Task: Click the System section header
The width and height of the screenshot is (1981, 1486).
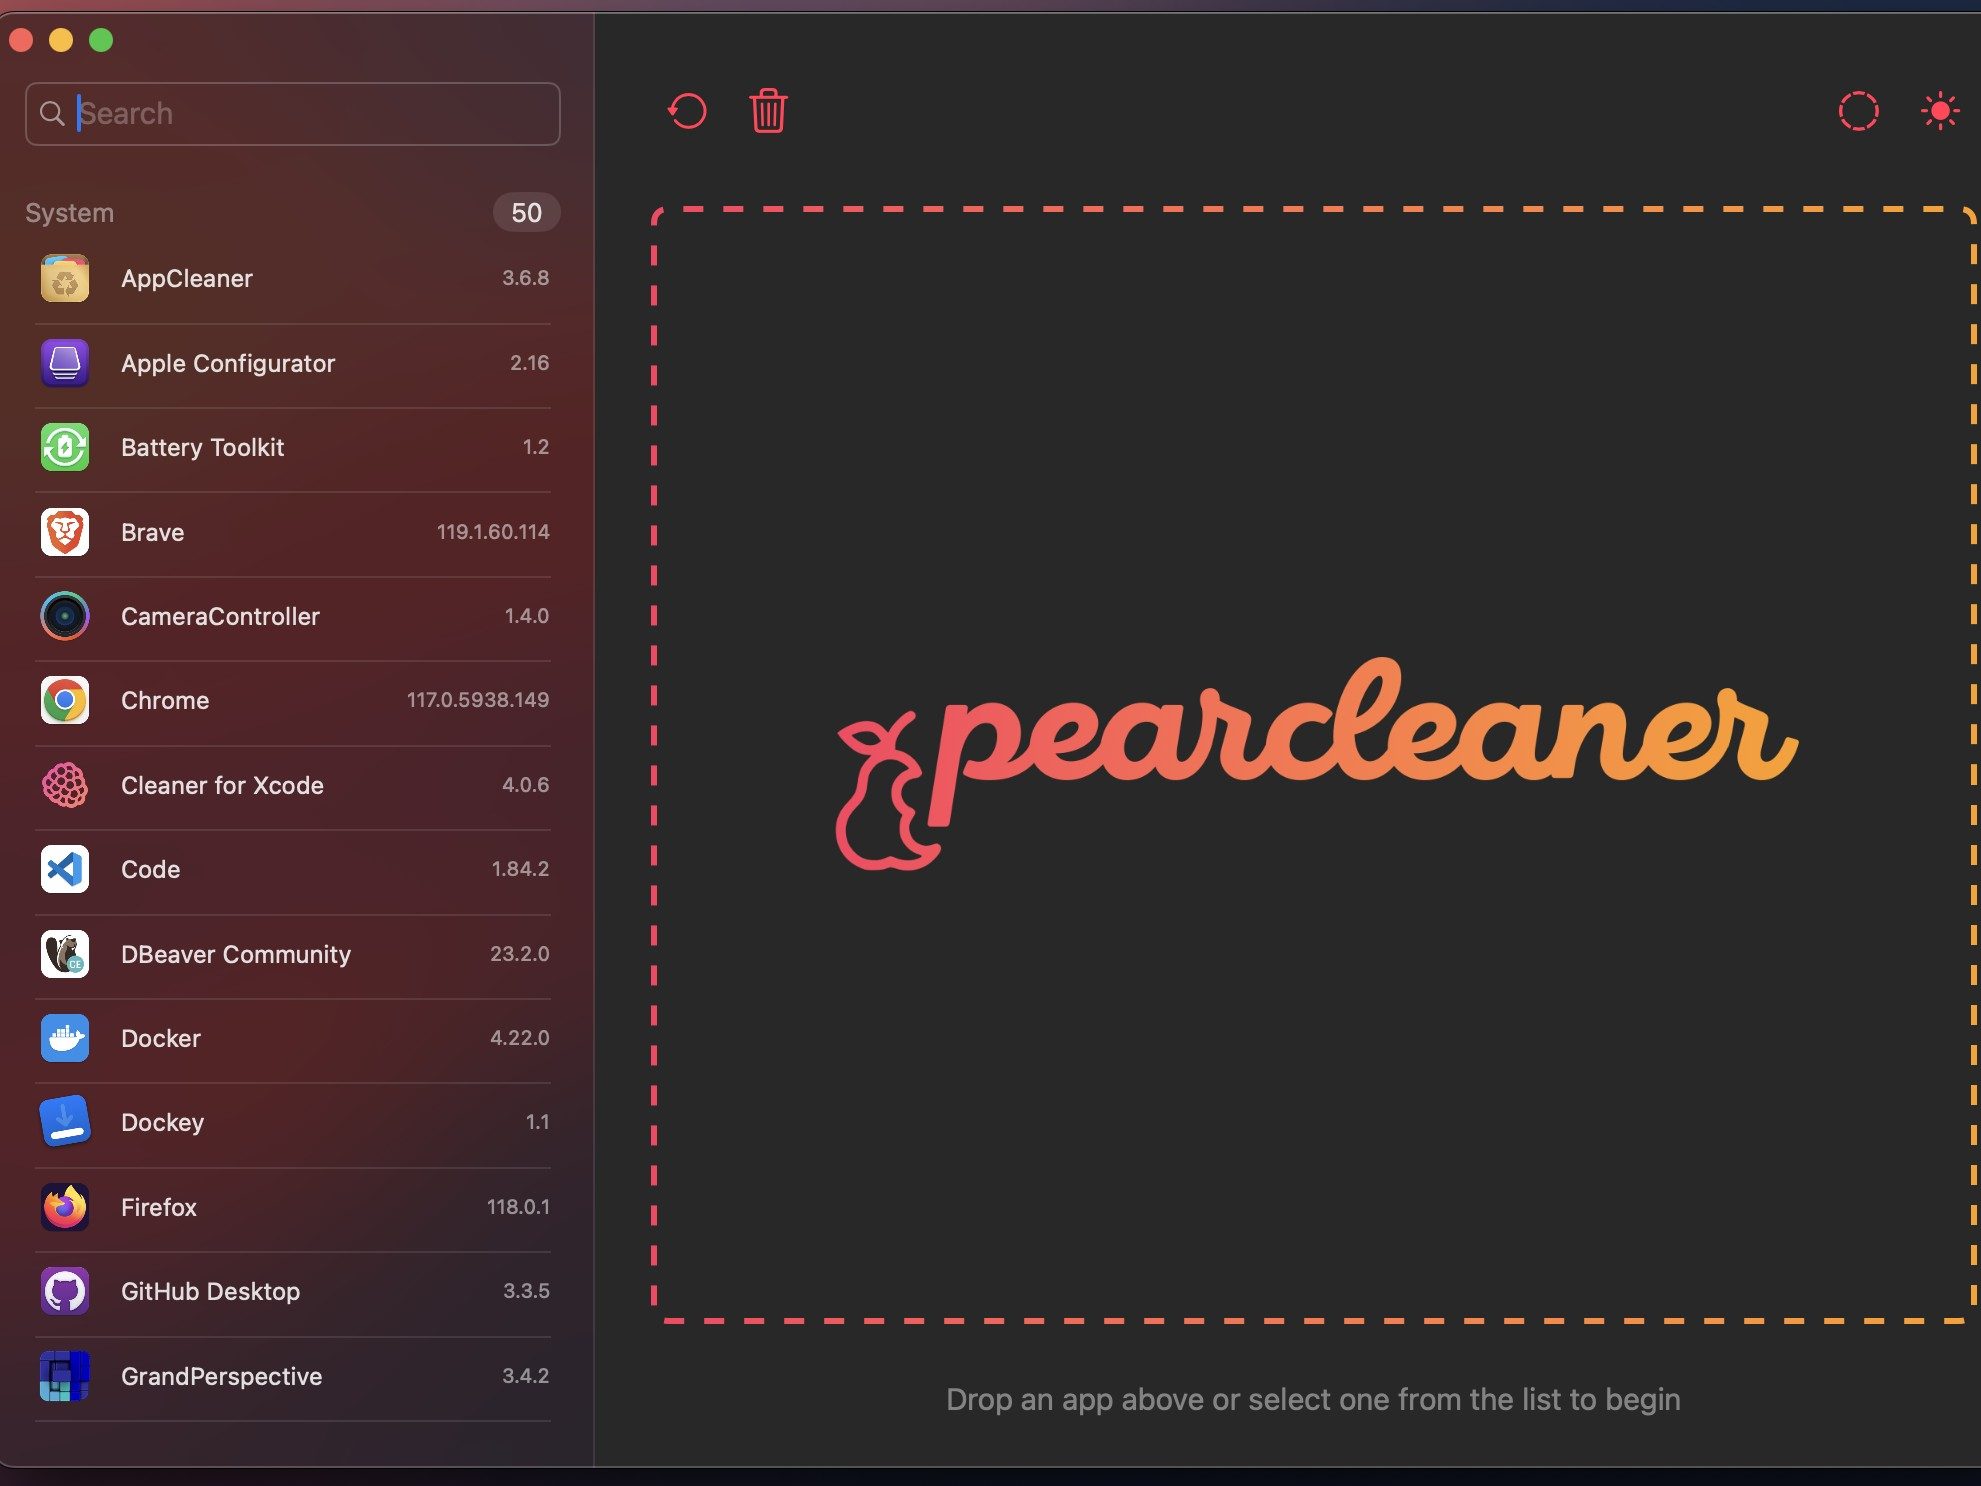Action: pyautogui.click(x=70, y=213)
